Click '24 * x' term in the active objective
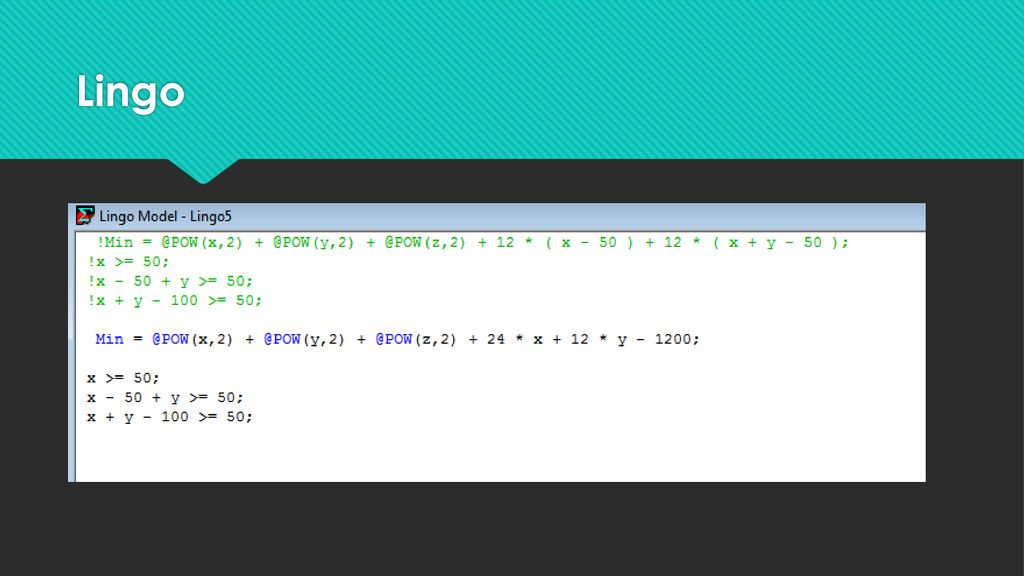 514,339
